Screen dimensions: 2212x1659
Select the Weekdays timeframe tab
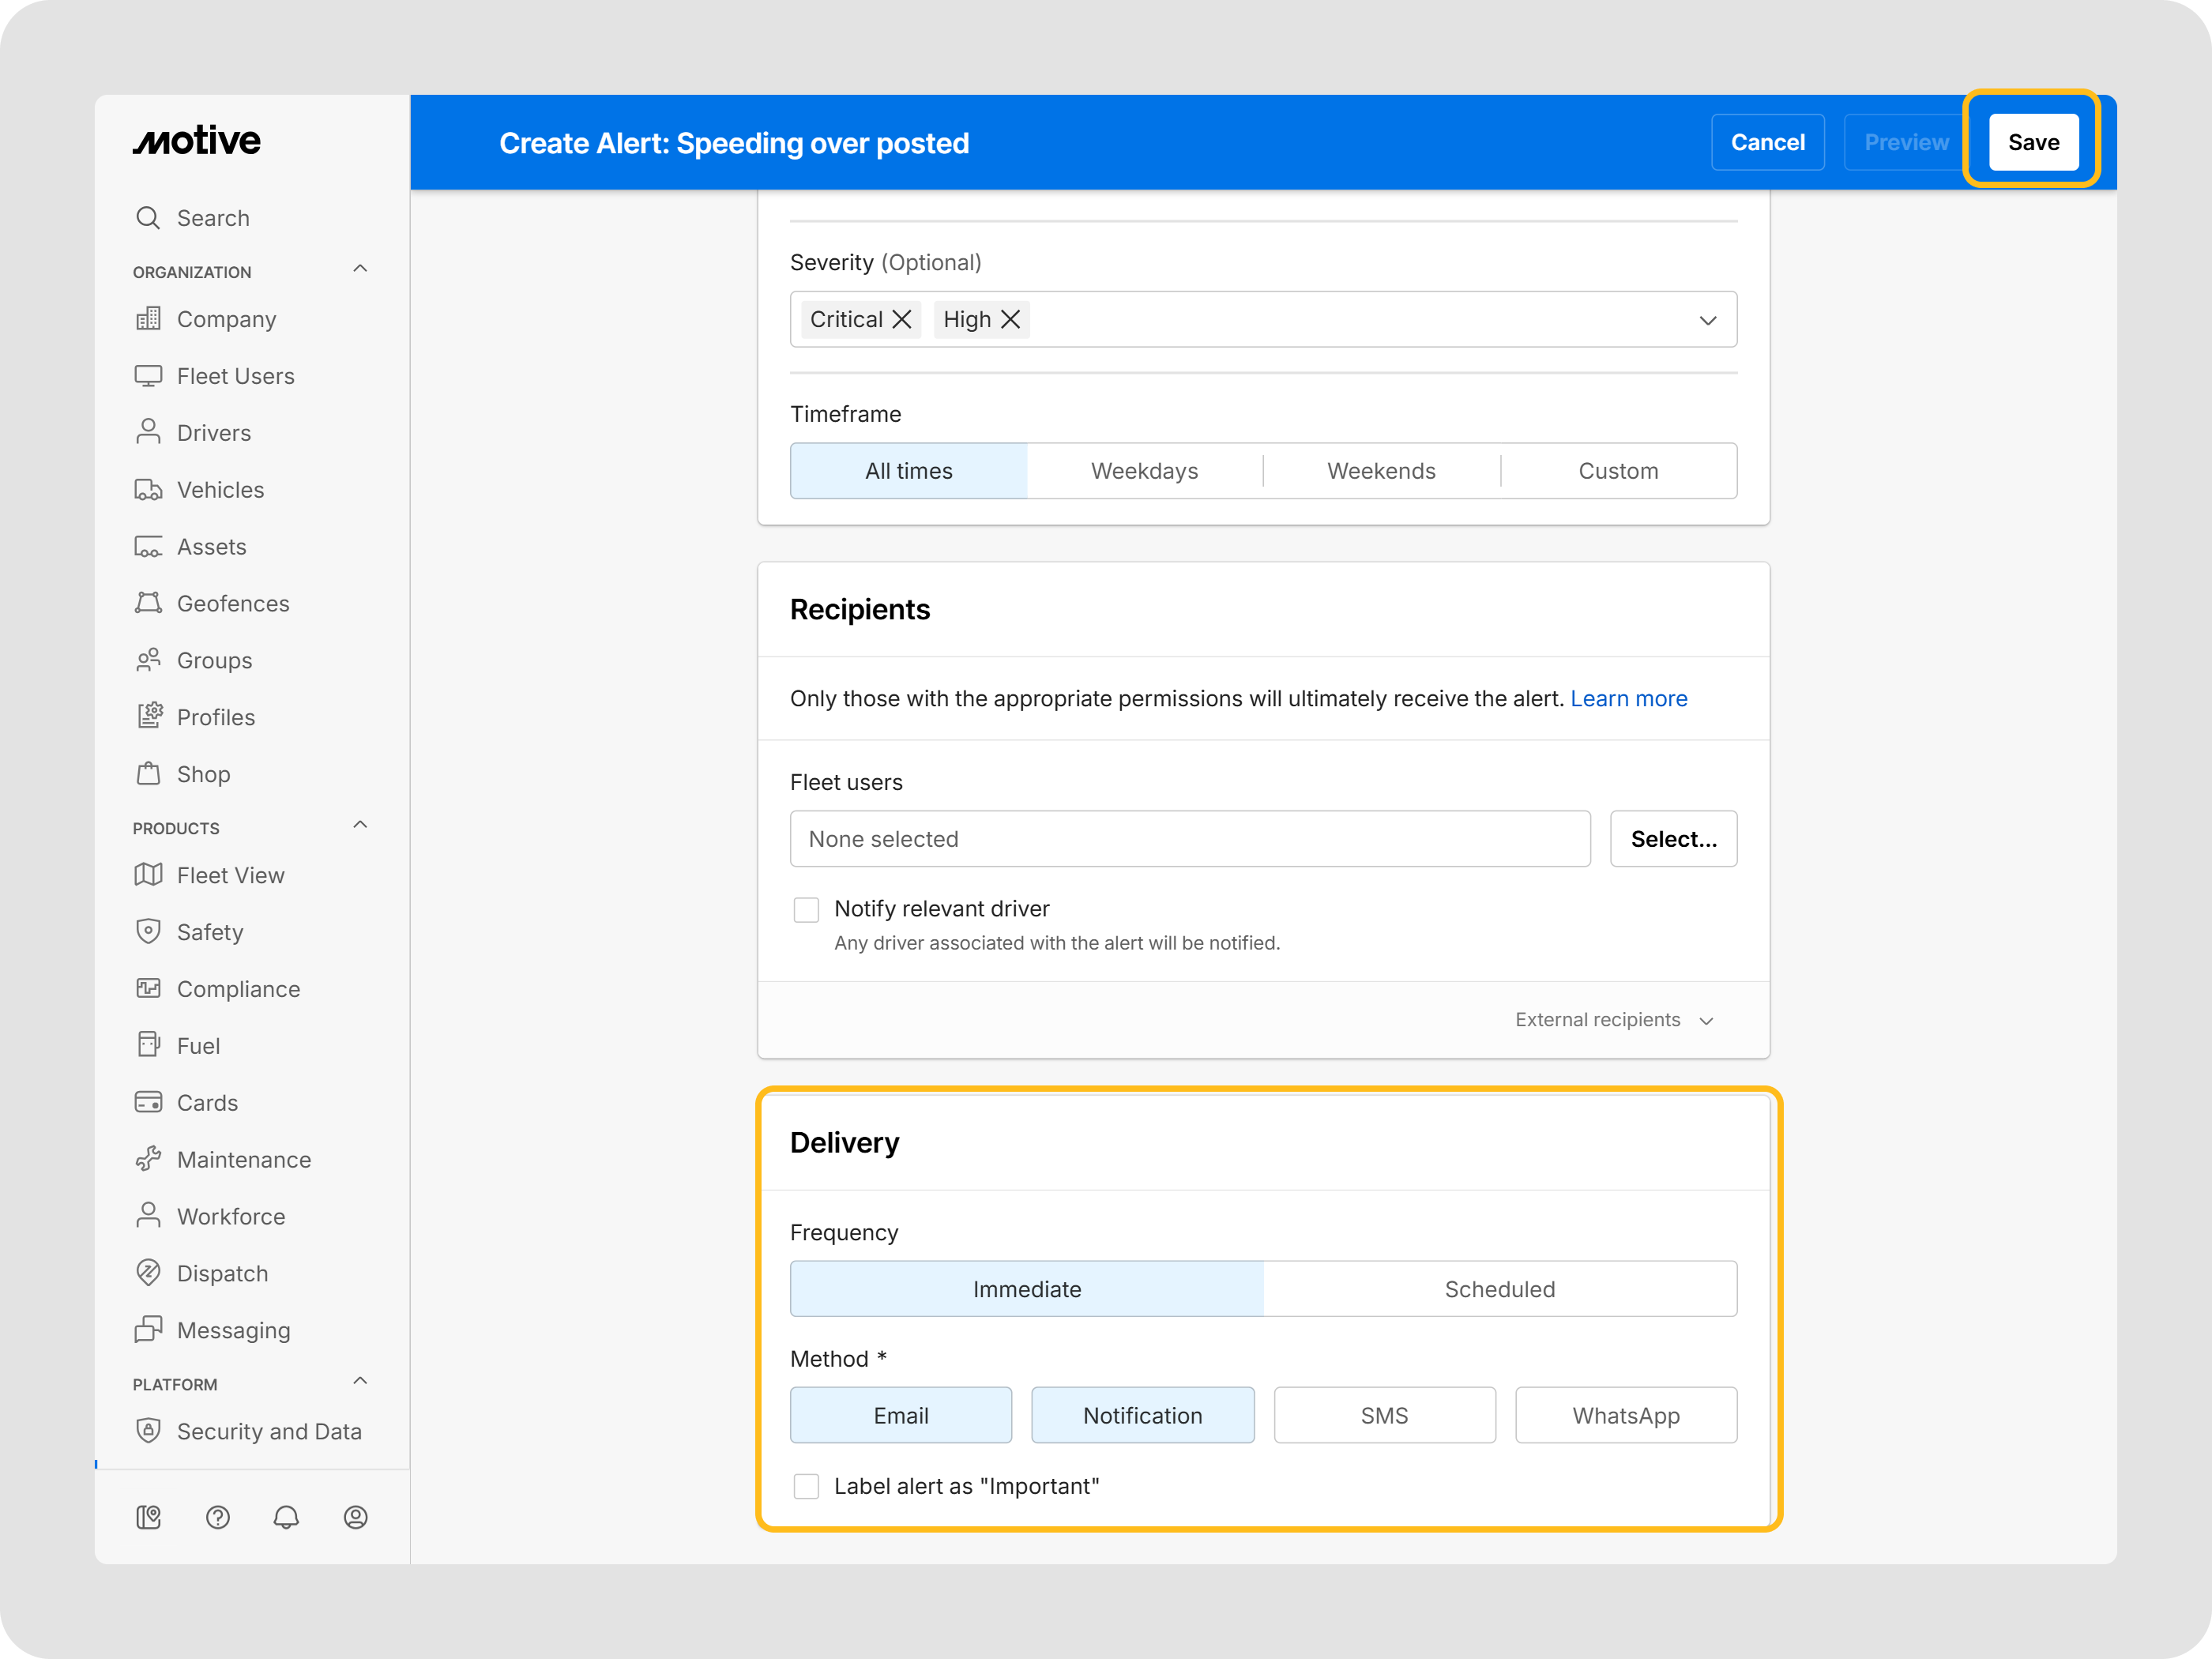point(1144,471)
